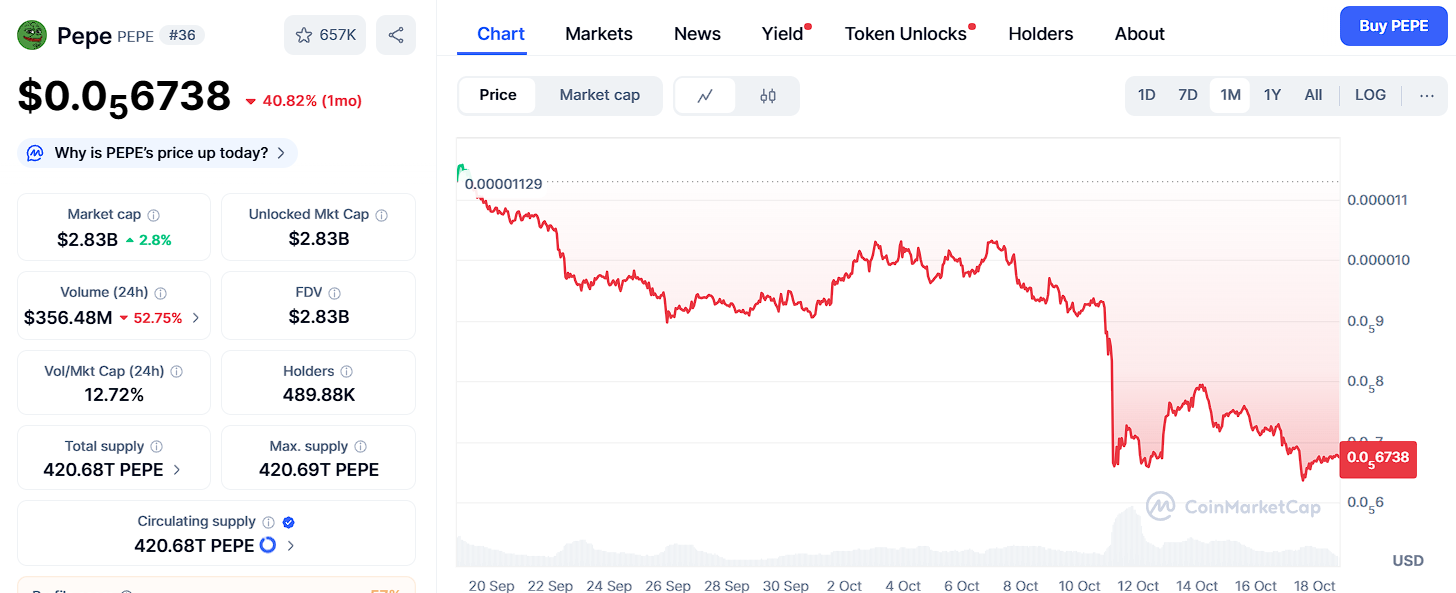Select the 7D time range
Screen dimensions: 1456x593
(1188, 95)
